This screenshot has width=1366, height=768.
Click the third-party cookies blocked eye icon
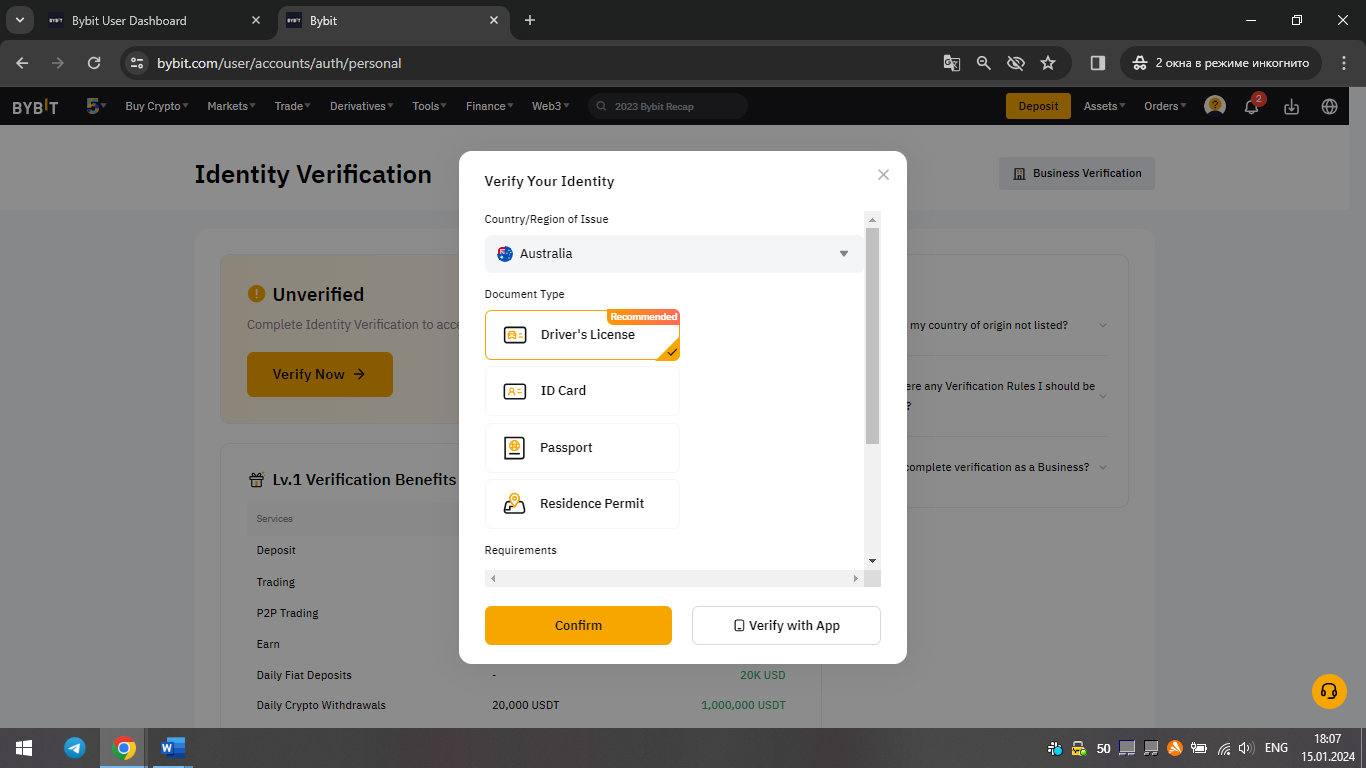click(x=1016, y=63)
